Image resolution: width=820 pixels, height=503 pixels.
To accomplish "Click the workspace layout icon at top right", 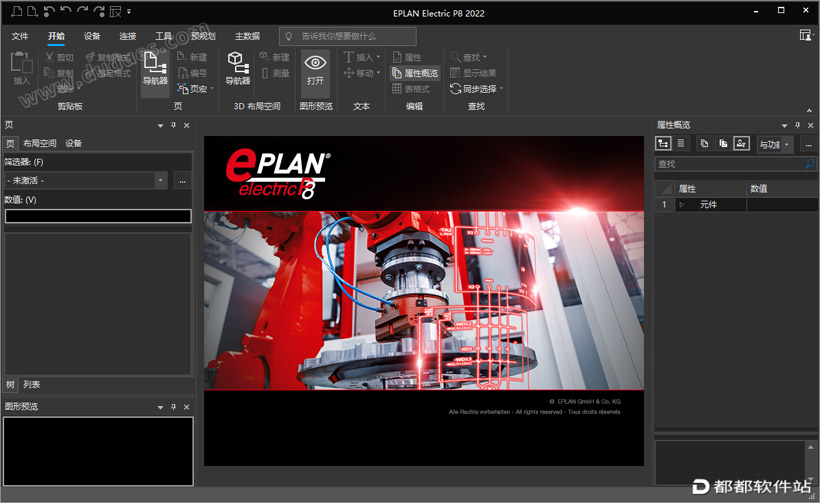I will [x=806, y=35].
